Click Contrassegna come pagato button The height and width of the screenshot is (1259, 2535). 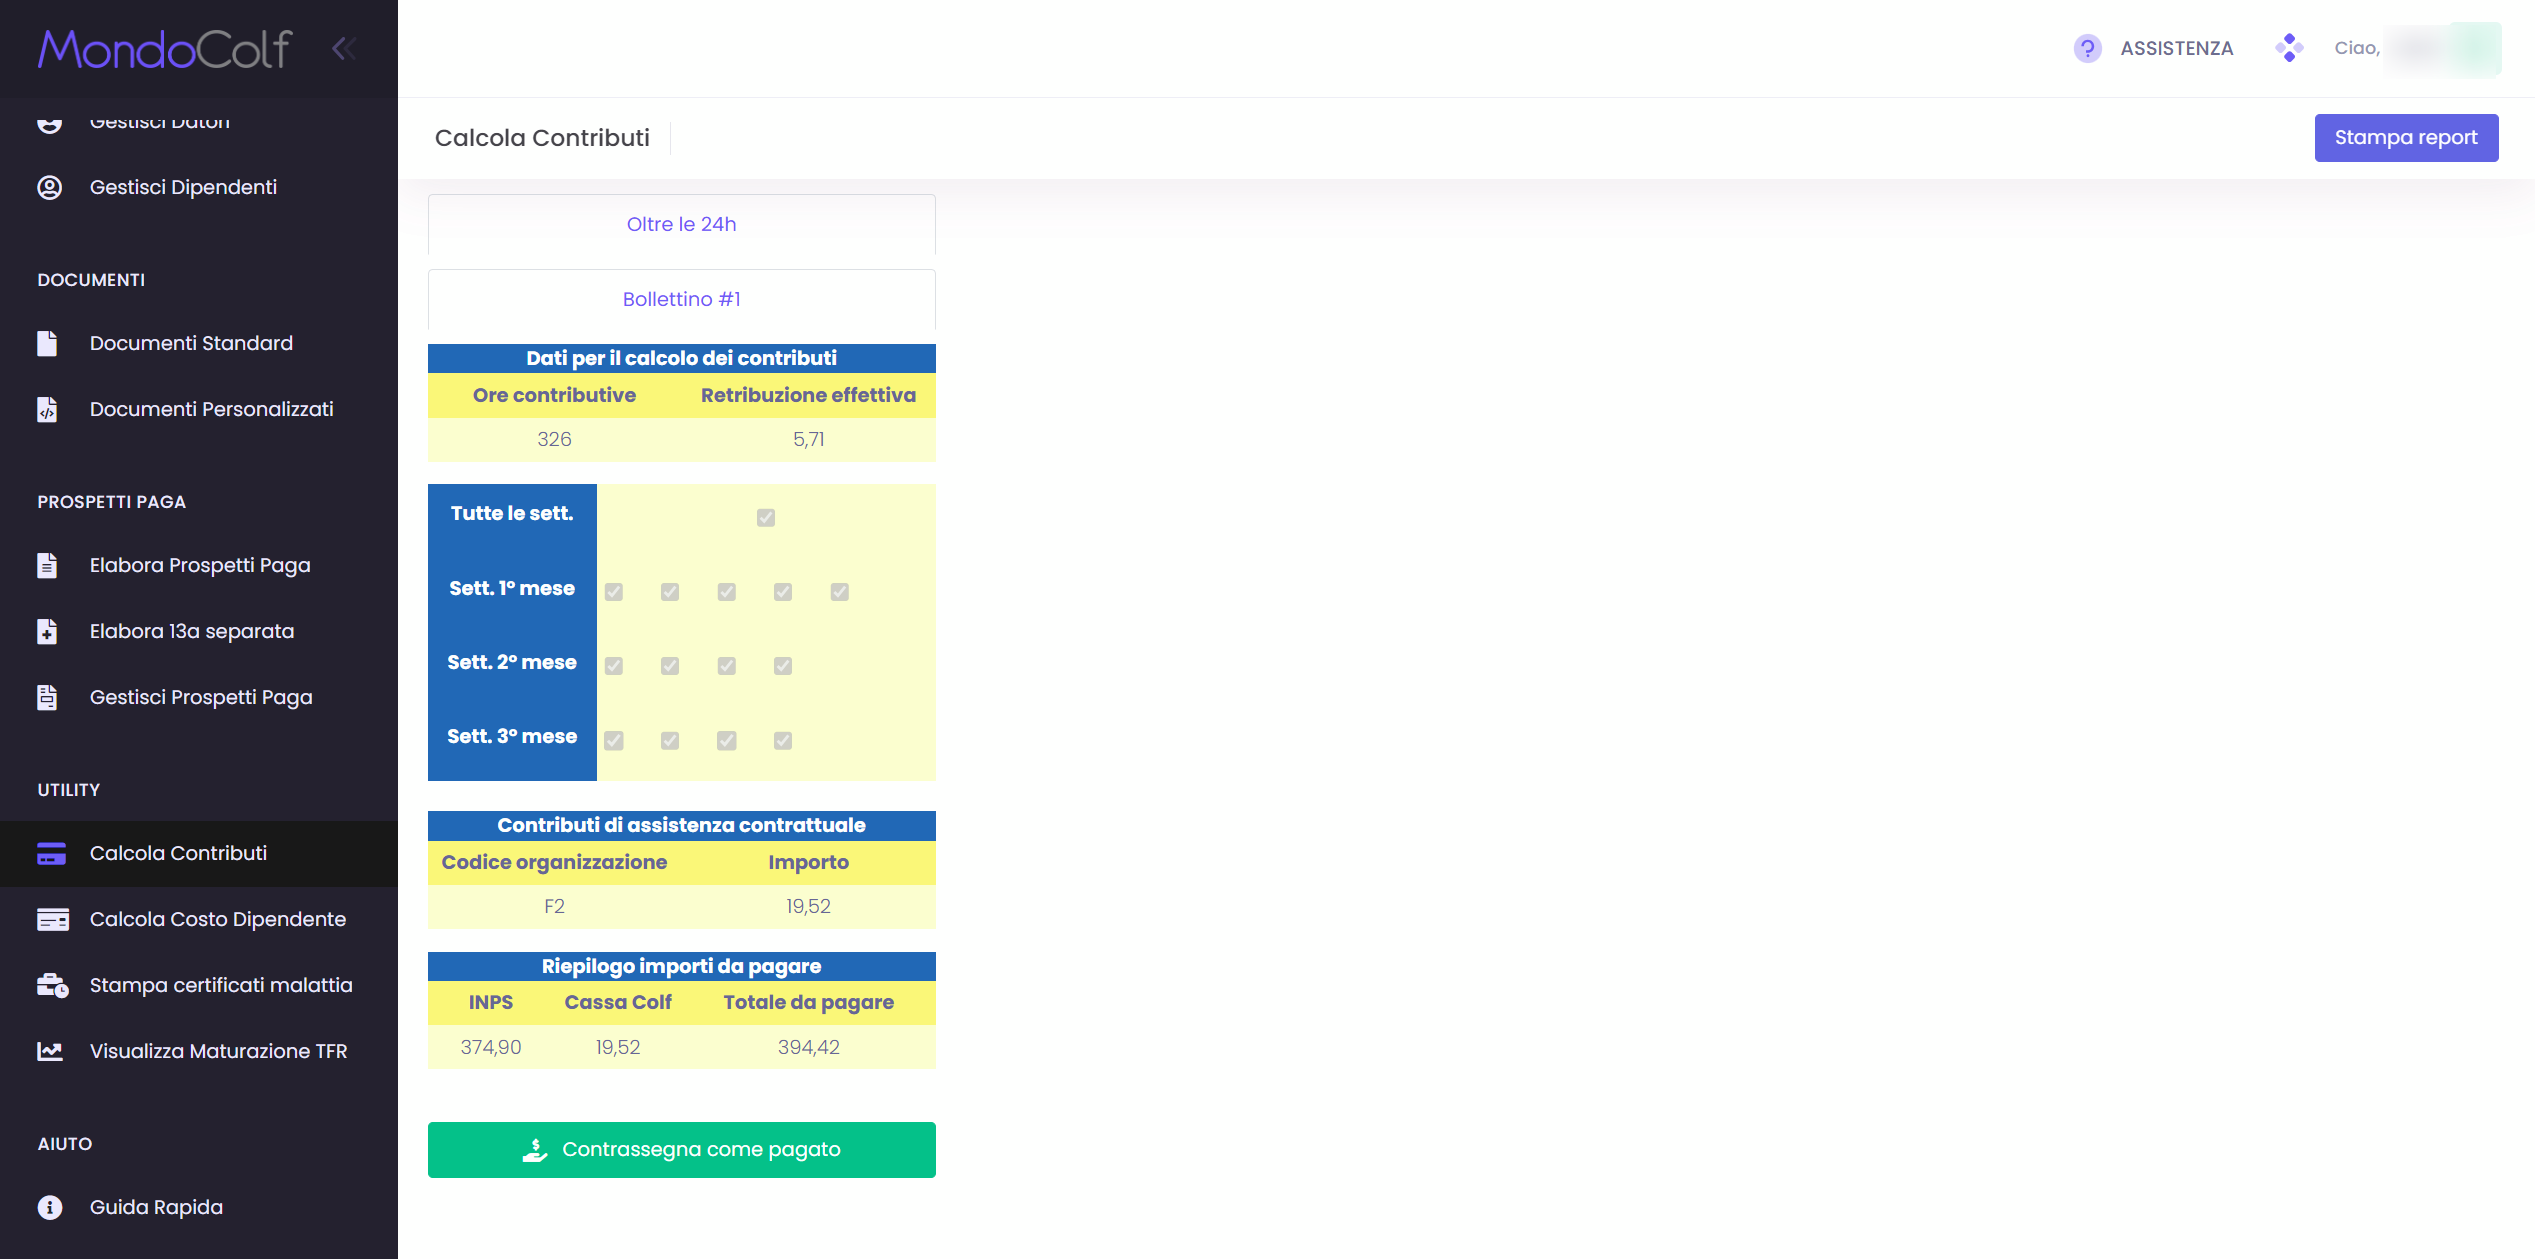(682, 1150)
